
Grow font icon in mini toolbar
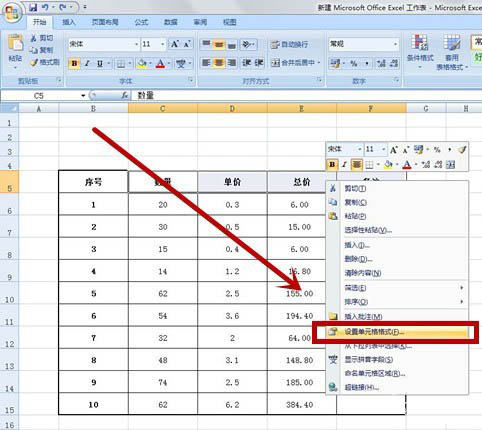[394, 150]
